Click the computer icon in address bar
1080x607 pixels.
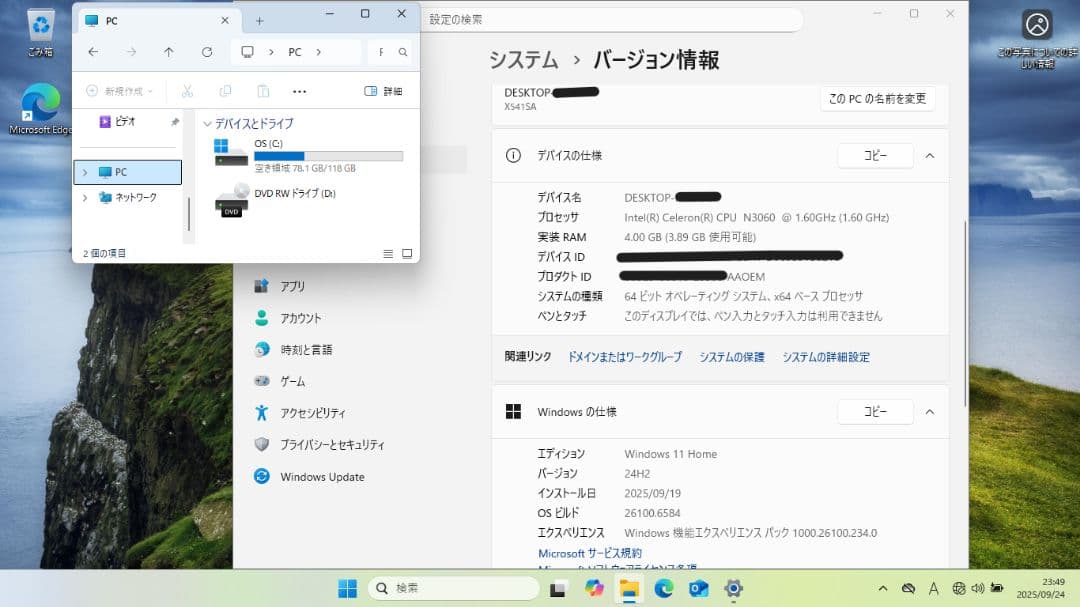pos(247,52)
